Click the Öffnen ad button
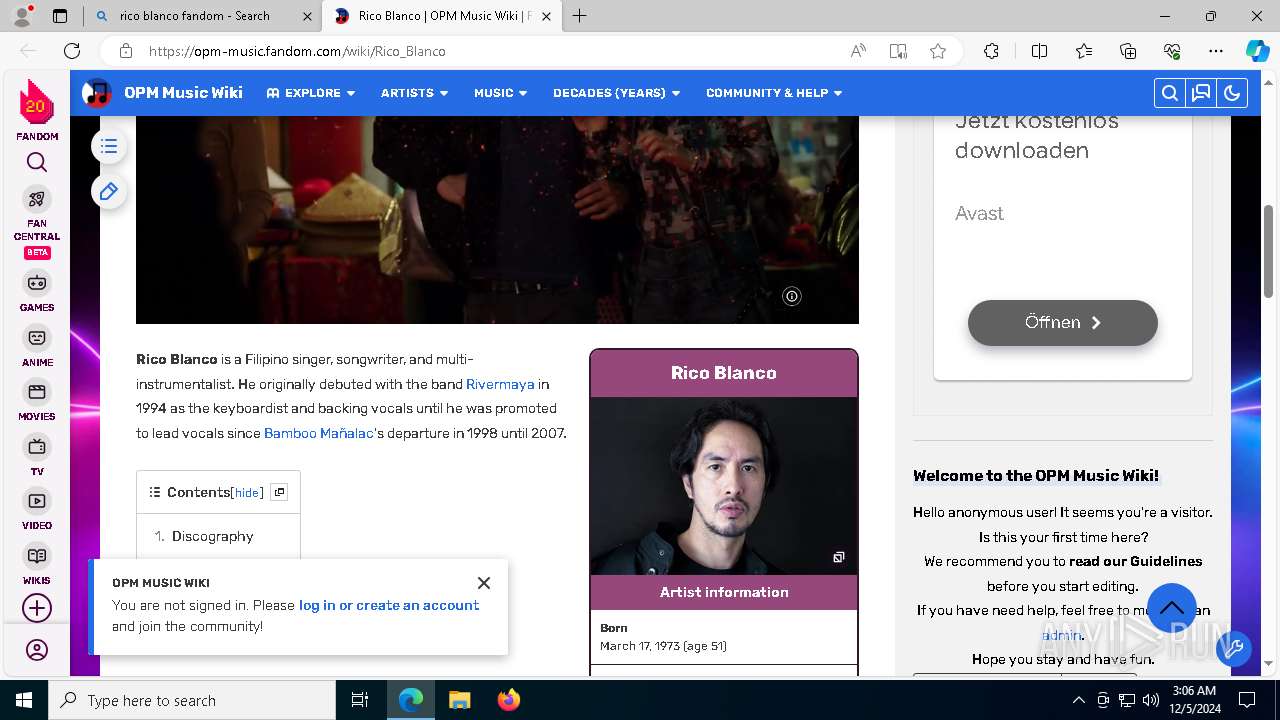Viewport: 1280px width, 720px height. click(1063, 323)
